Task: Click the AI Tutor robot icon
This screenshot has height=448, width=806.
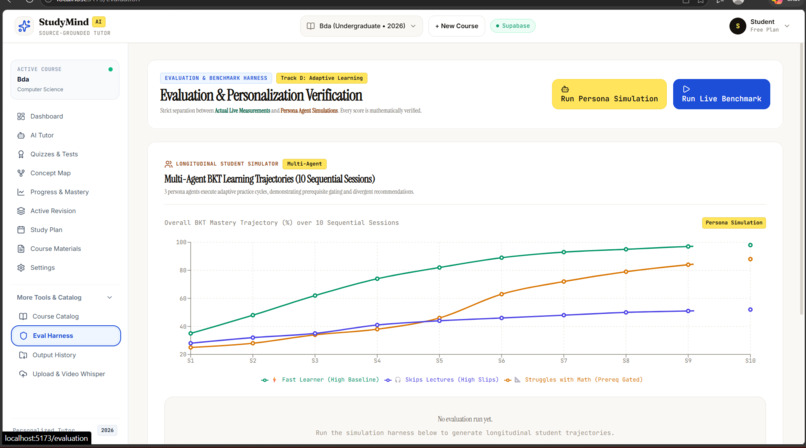Action: coord(21,135)
